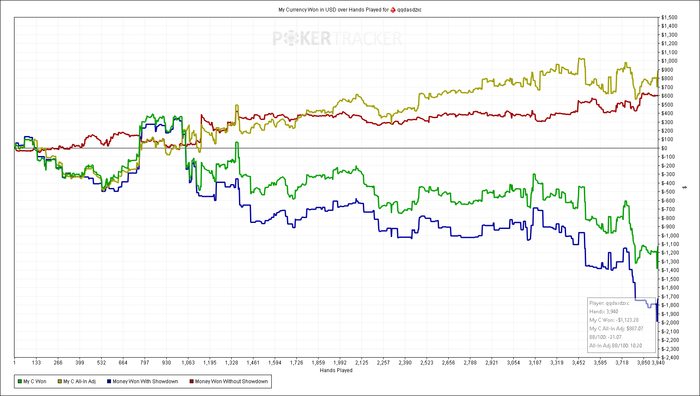Click the yellow My C All-In Adj swatch

(x=59, y=382)
